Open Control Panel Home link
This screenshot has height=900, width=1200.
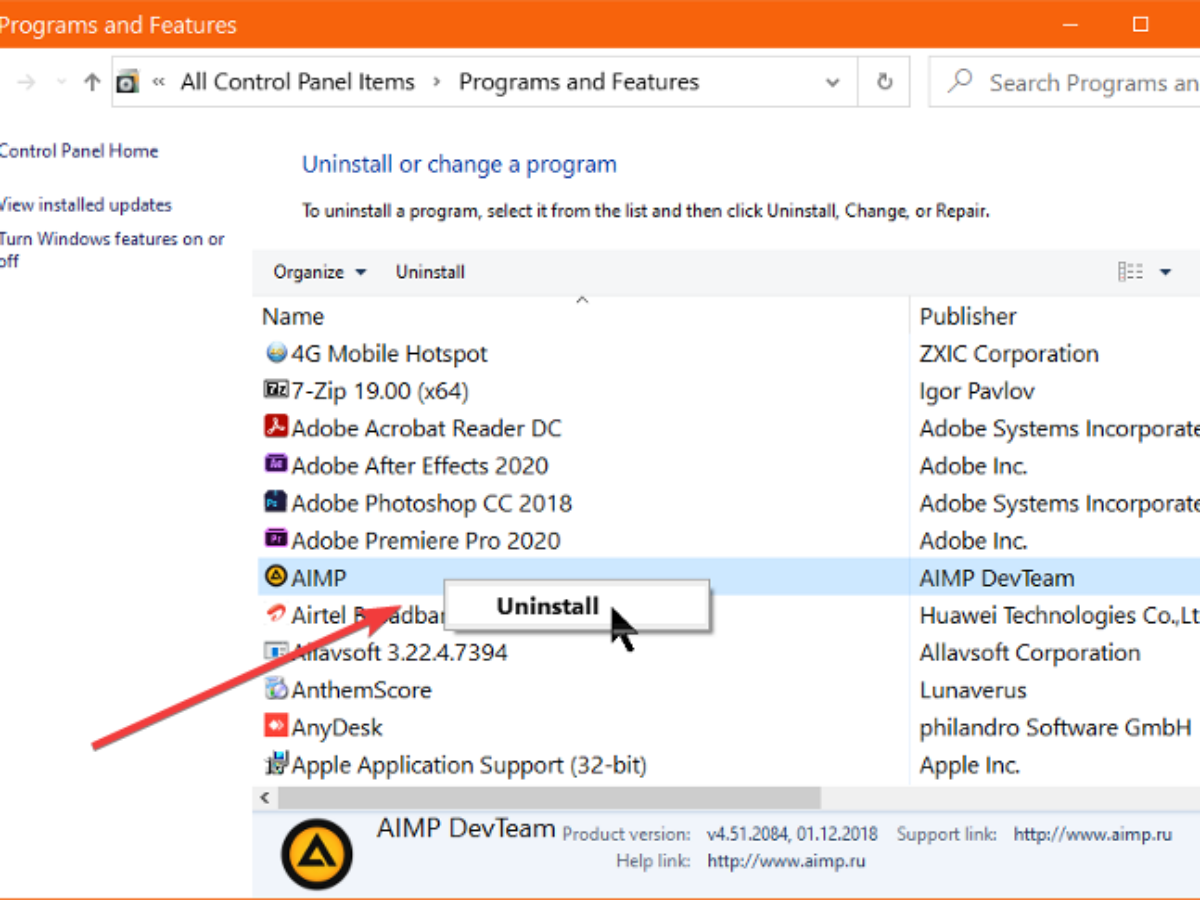[x=78, y=151]
